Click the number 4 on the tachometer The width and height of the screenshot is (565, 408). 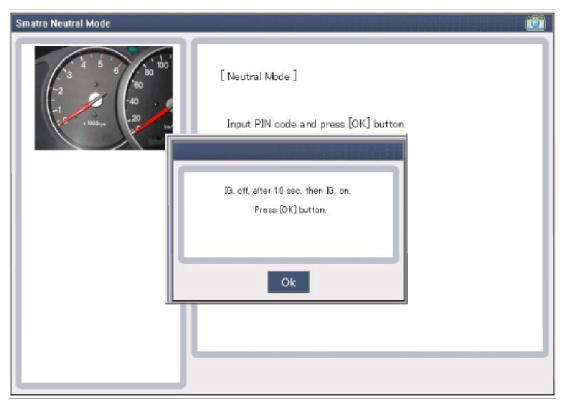point(83,65)
